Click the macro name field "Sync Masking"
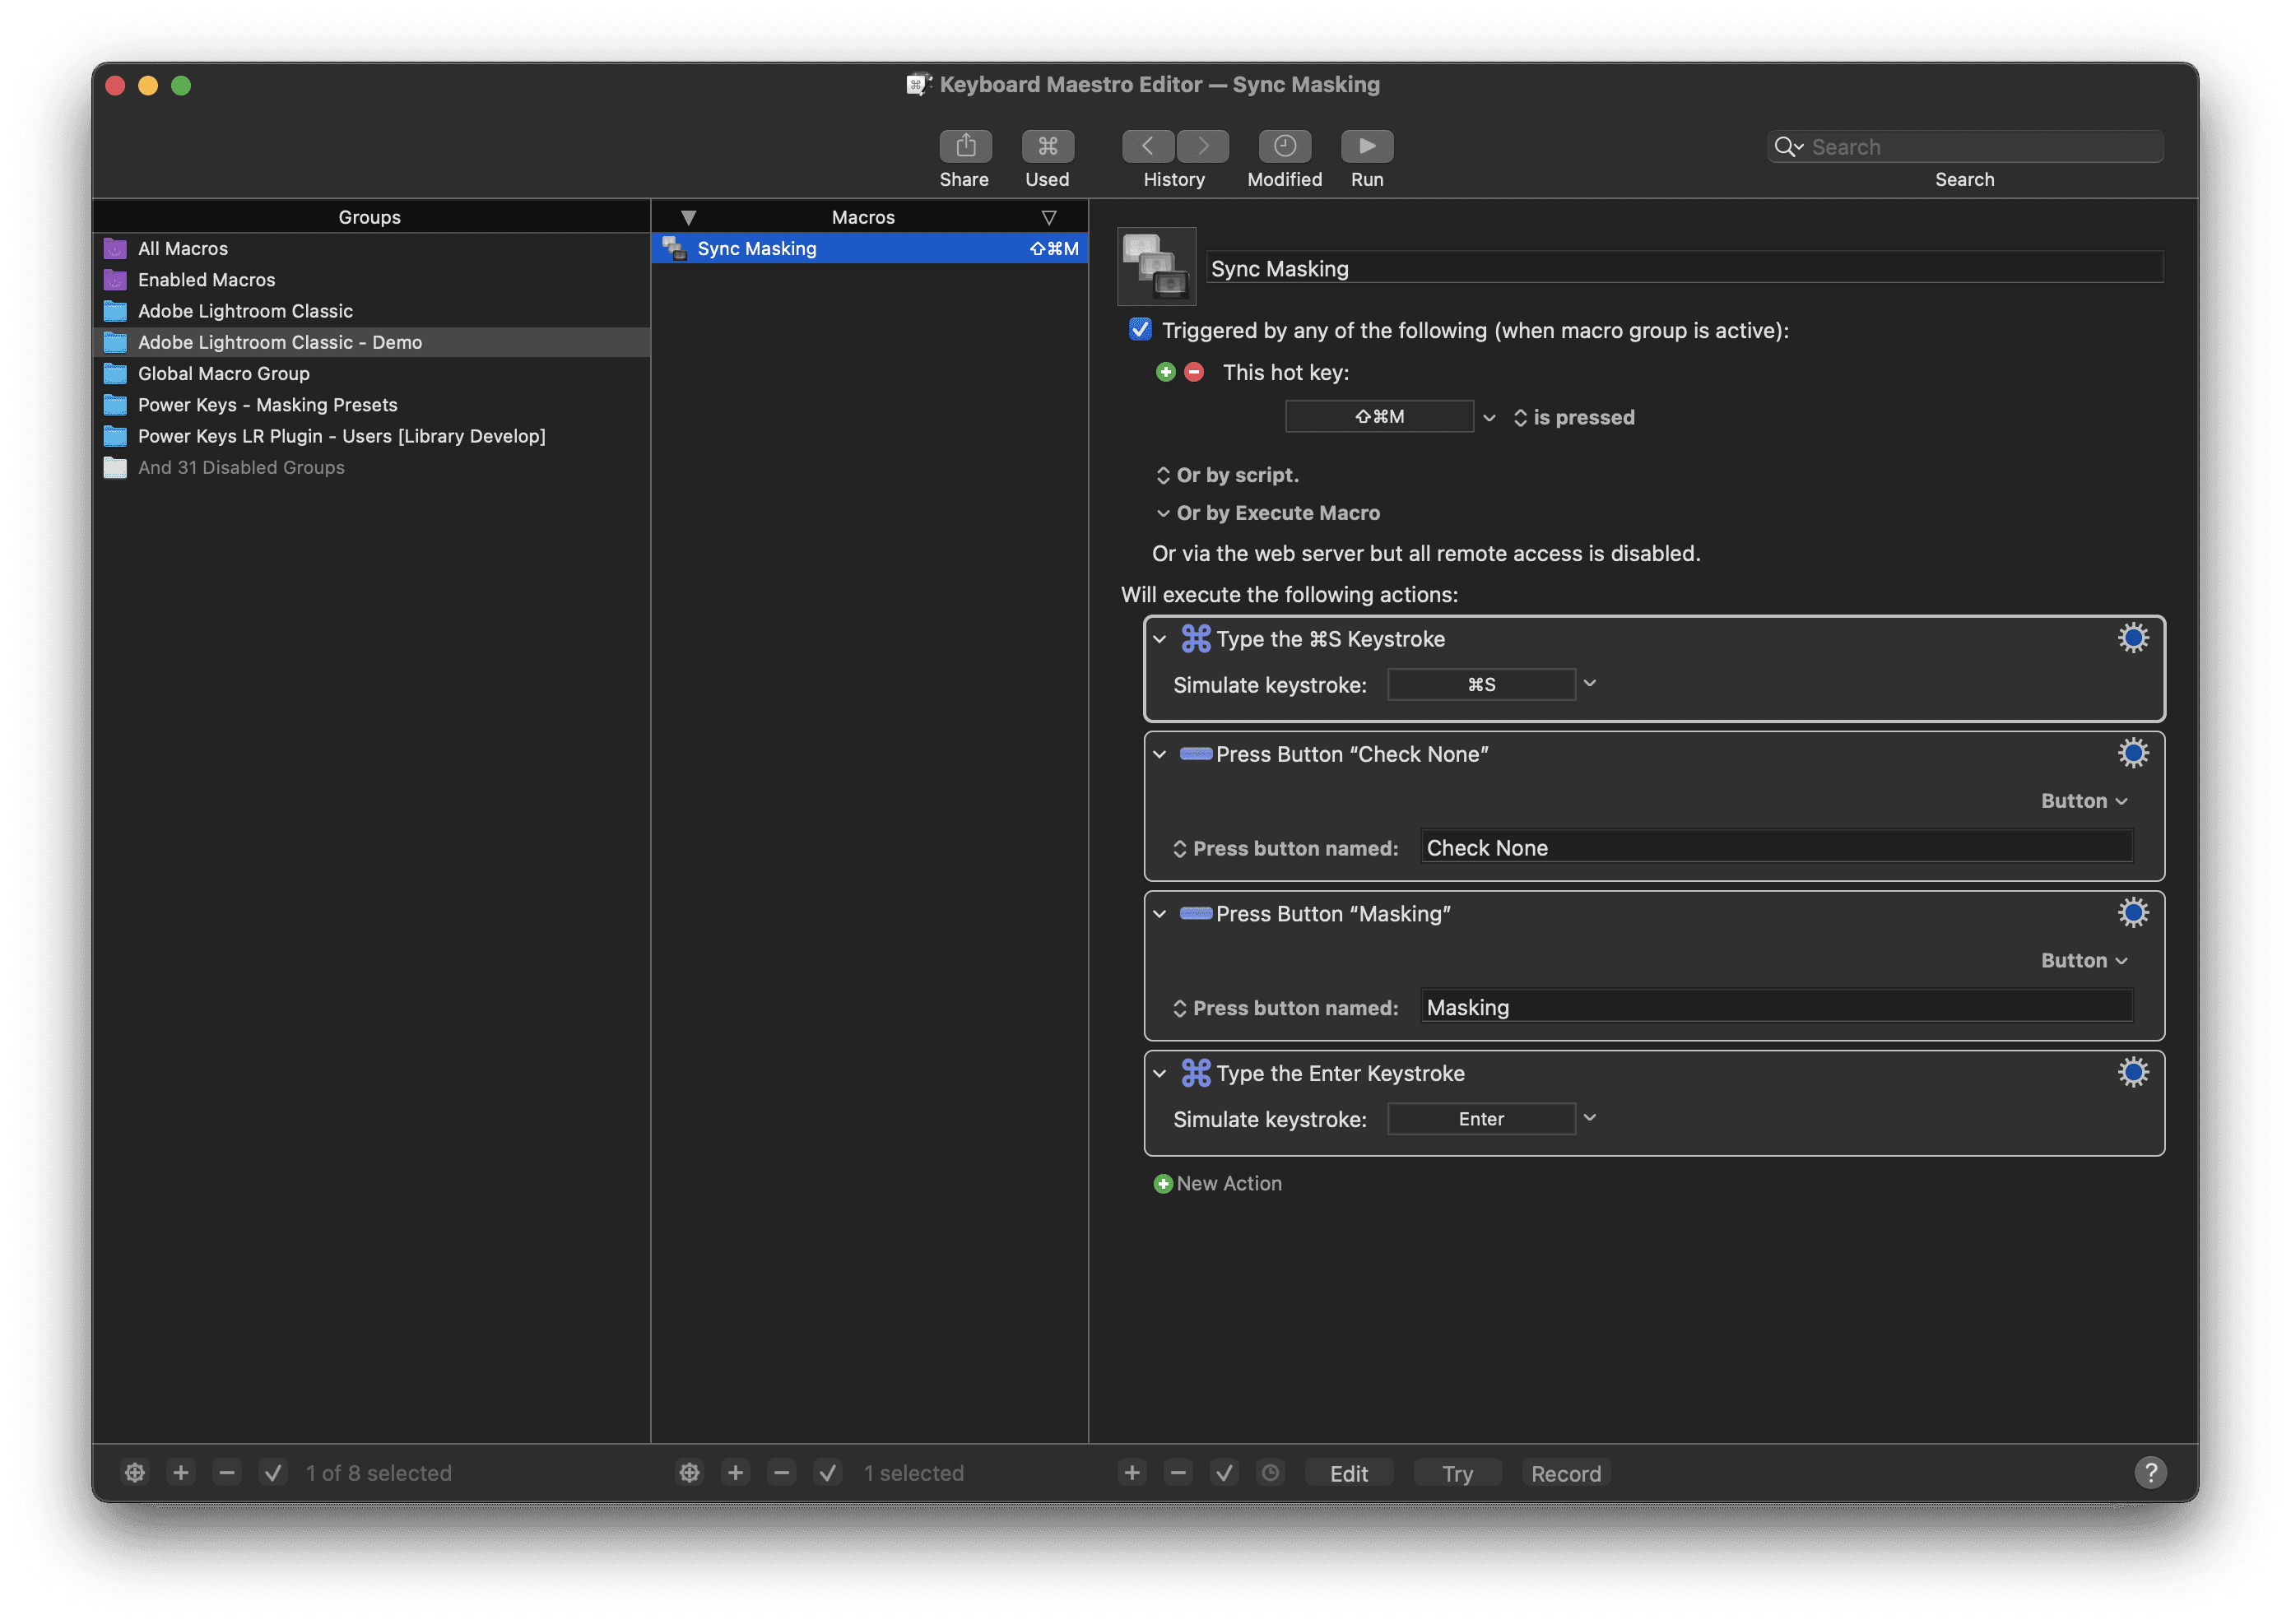This screenshot has width=2291, height=1624. pos(1684,268)
